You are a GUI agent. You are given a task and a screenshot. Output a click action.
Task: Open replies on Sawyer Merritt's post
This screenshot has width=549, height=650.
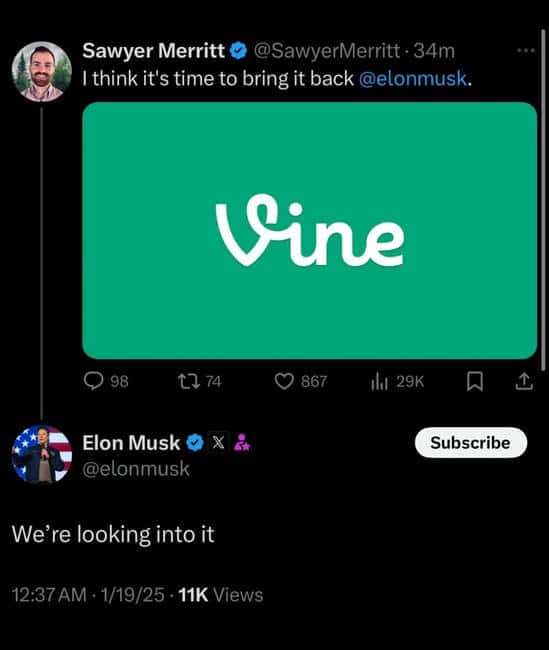(106, 381)
